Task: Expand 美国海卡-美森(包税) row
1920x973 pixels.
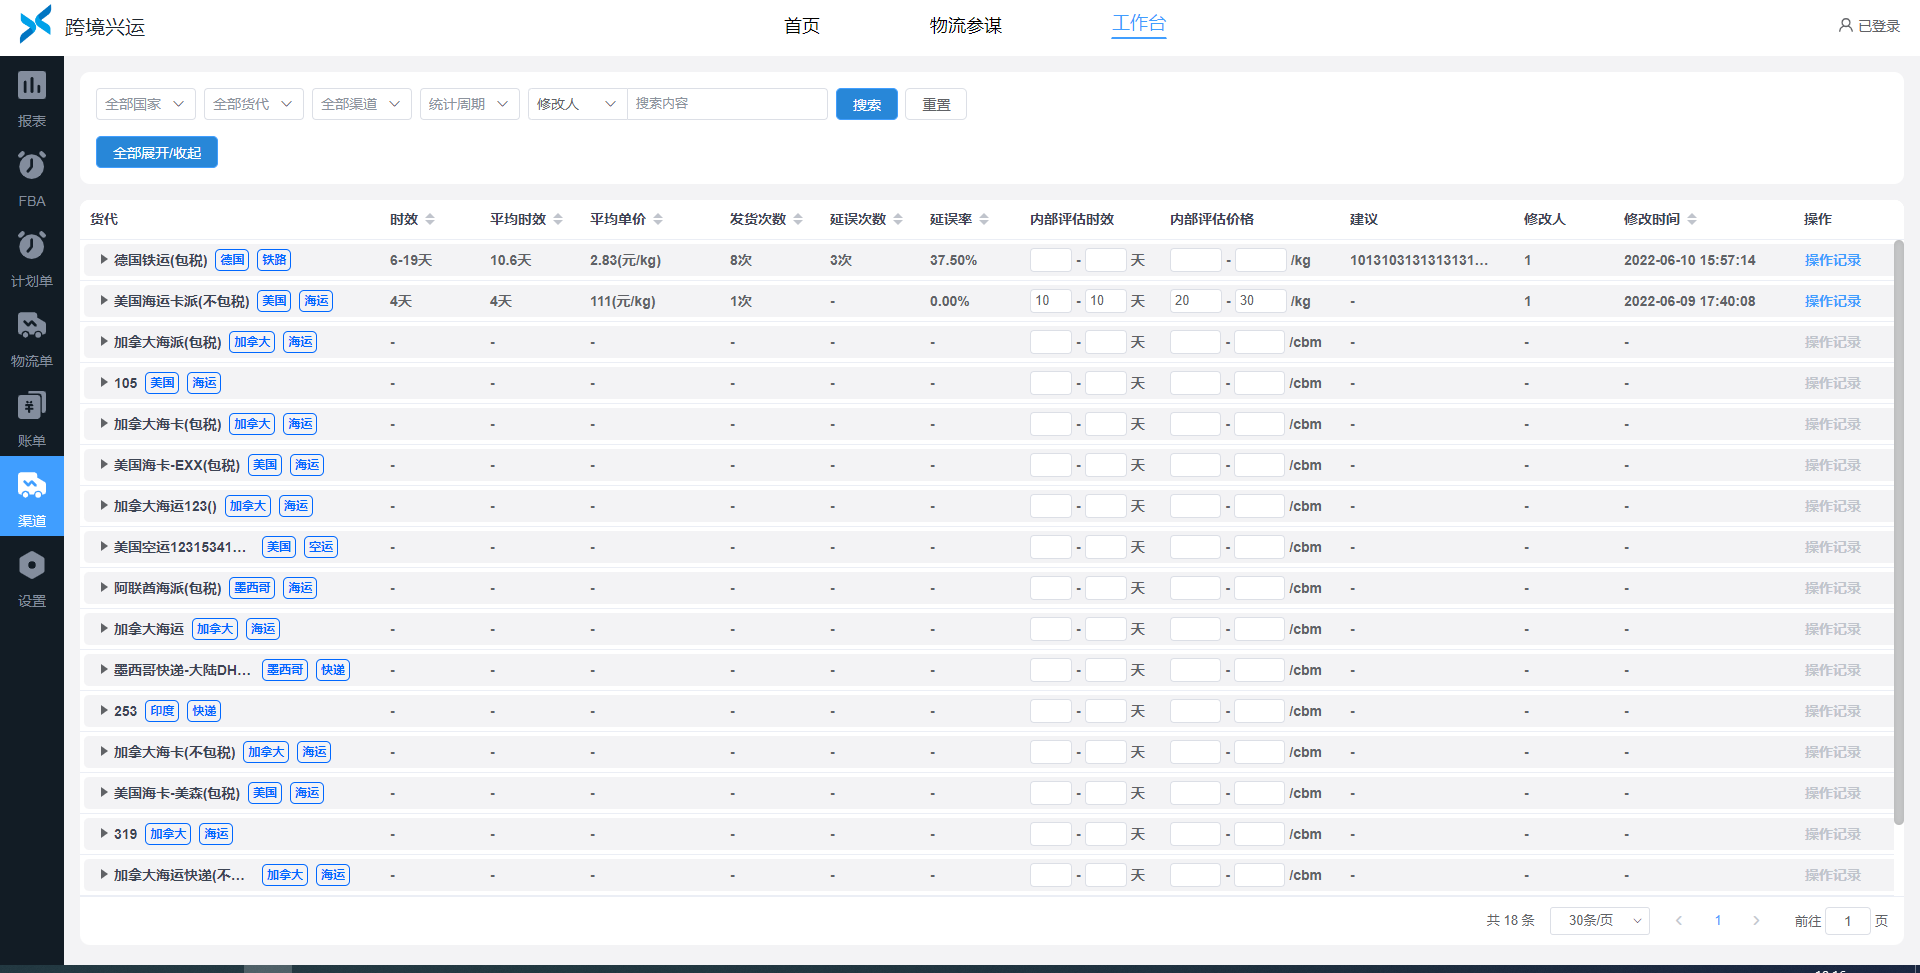Action: point(104,793)
